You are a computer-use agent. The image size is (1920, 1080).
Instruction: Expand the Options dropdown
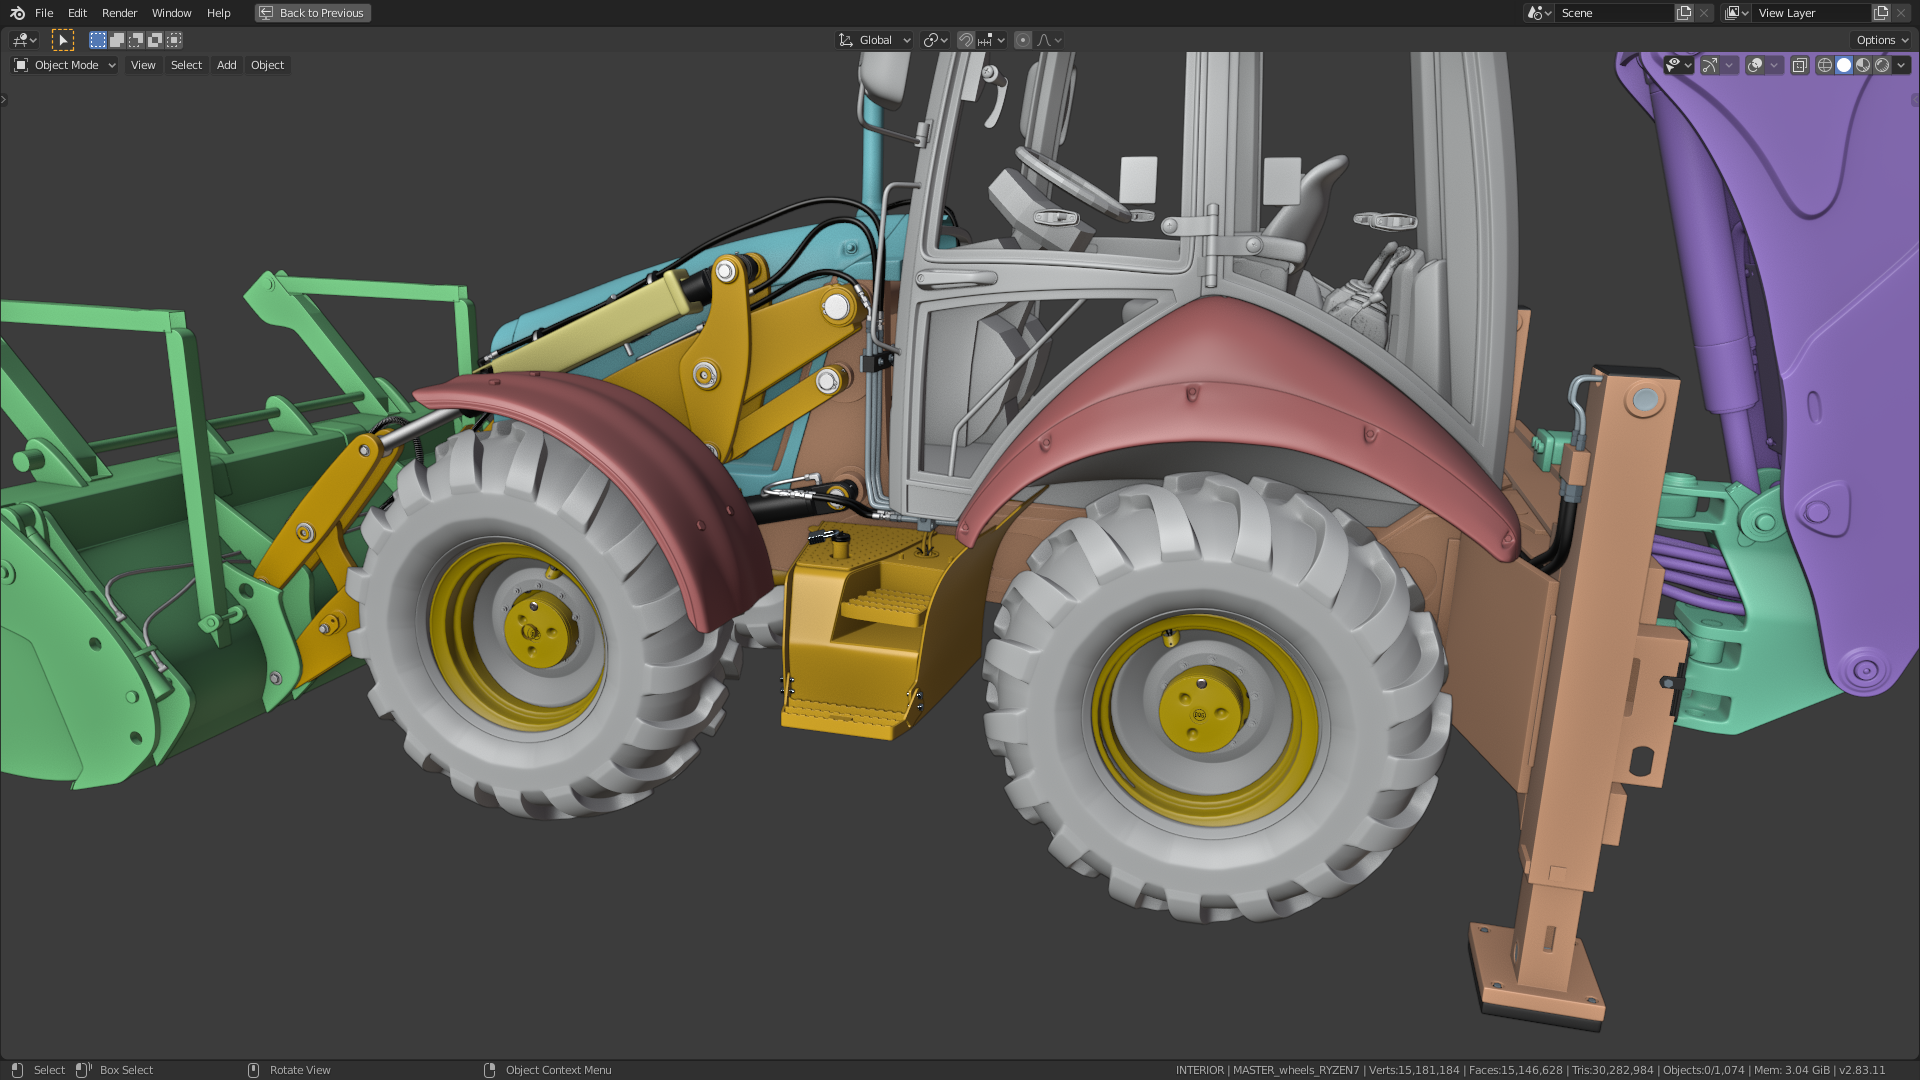tap(1882, 40)
